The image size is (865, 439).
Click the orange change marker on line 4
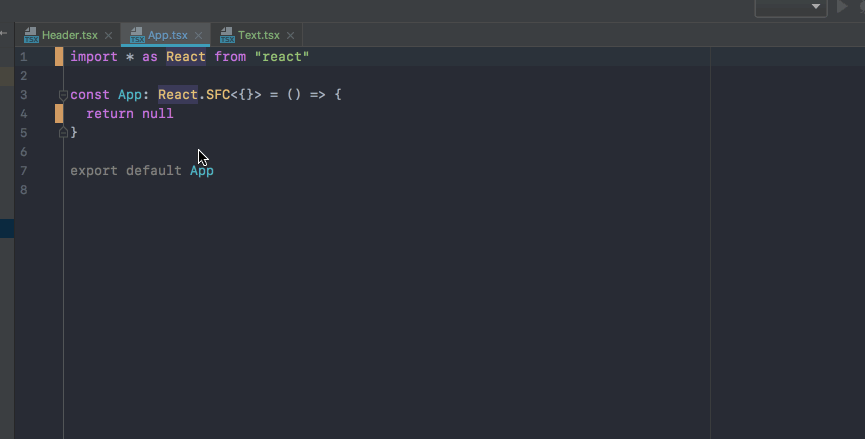59,114
